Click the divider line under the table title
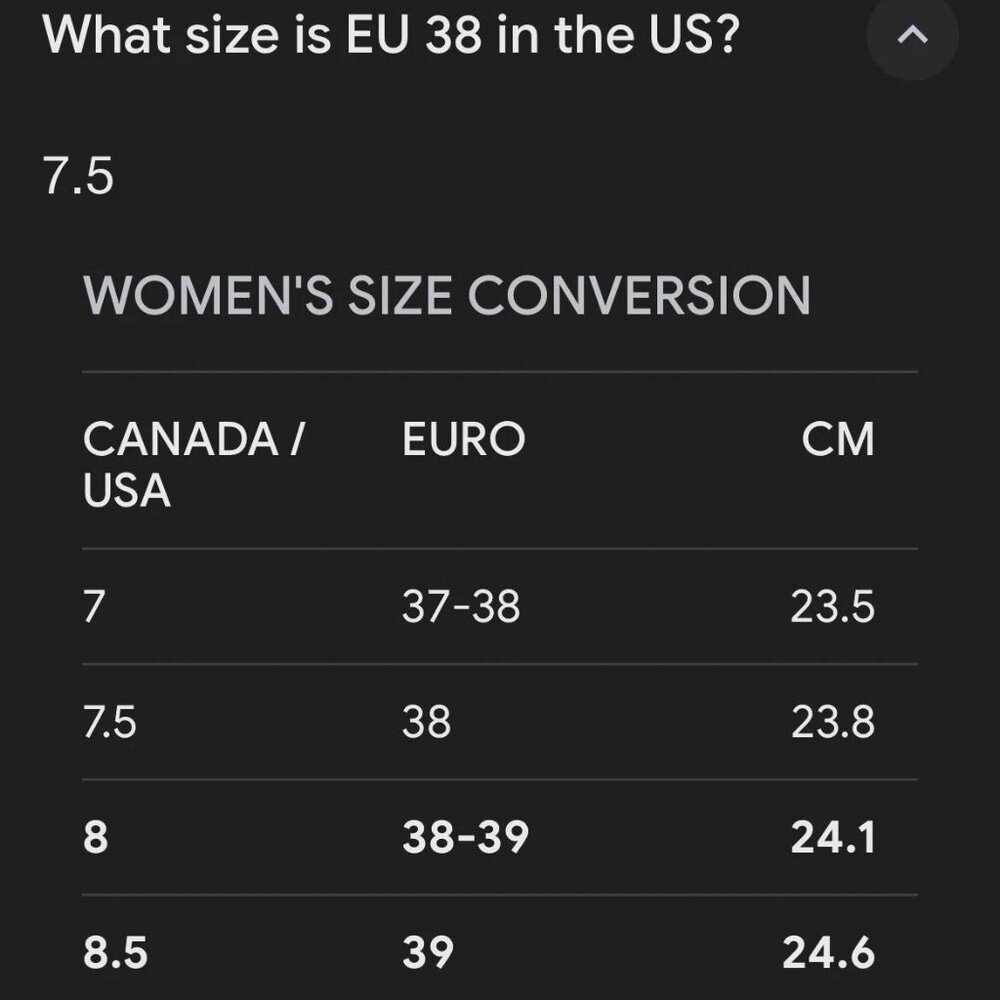The height and width of the screenshot is (1000, 1000). (500, 371)
